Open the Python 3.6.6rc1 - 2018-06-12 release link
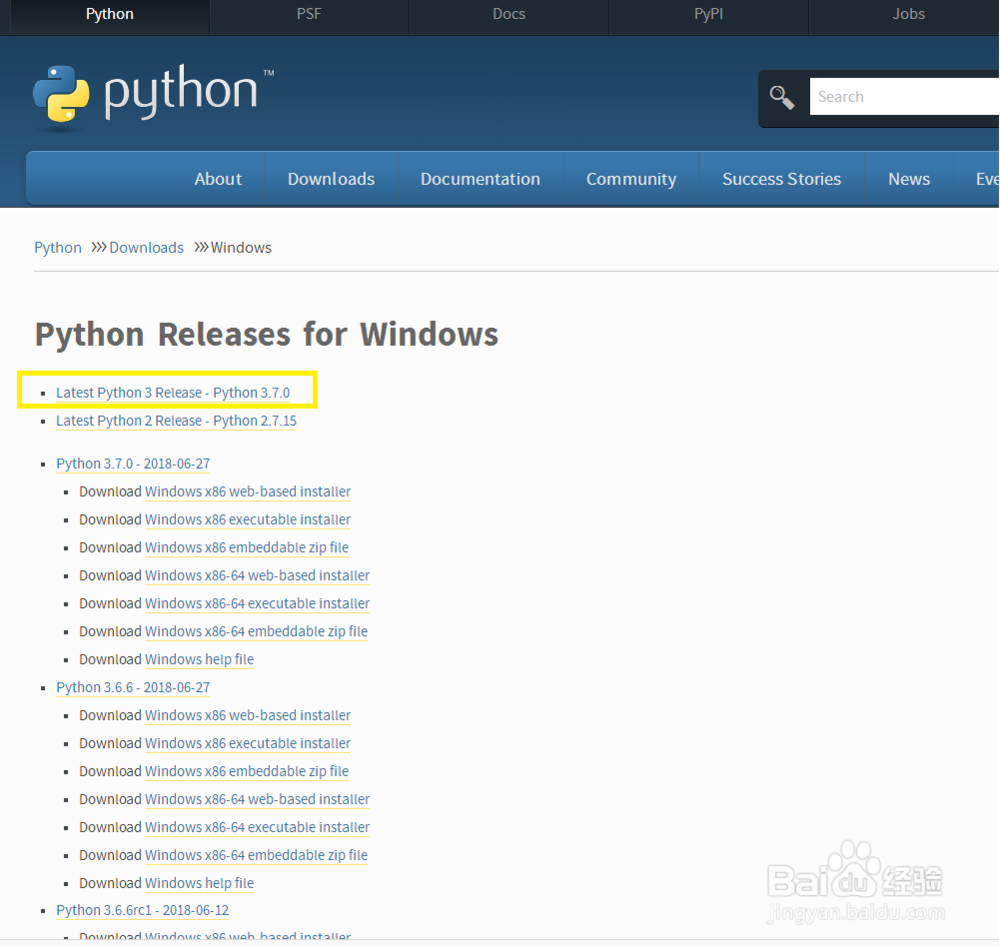1000x947 pixels. pos(142,910)
